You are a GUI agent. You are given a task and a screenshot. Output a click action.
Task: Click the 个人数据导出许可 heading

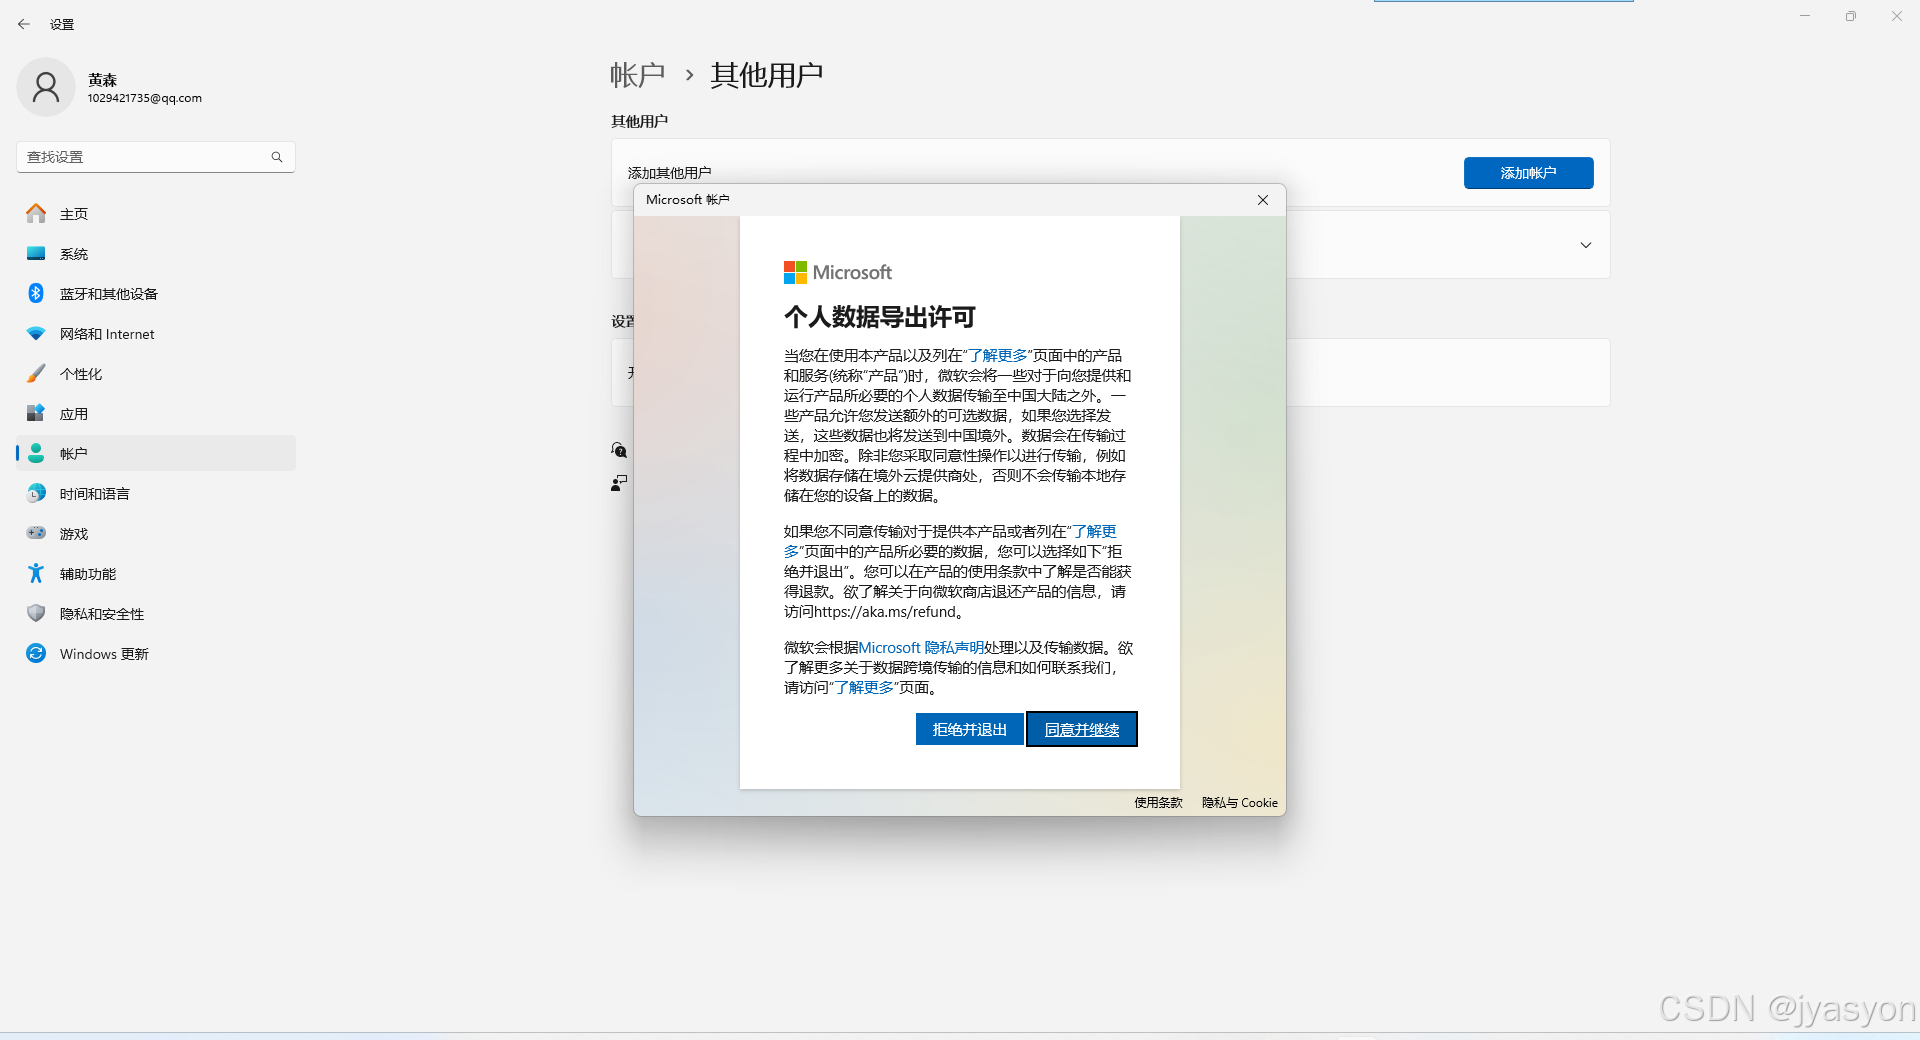pos(880,317)
